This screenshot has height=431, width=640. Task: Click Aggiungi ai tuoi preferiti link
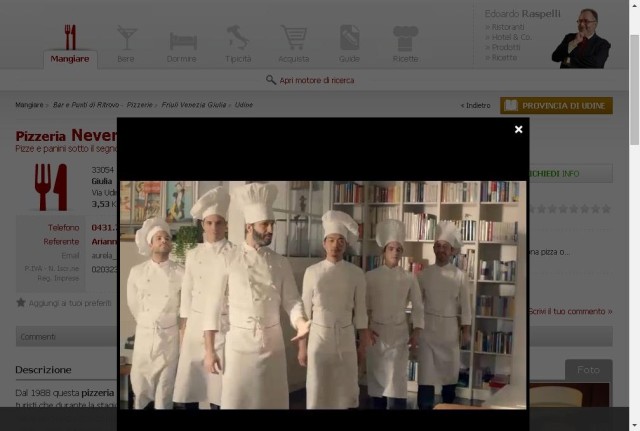click(x=70, y=303)
